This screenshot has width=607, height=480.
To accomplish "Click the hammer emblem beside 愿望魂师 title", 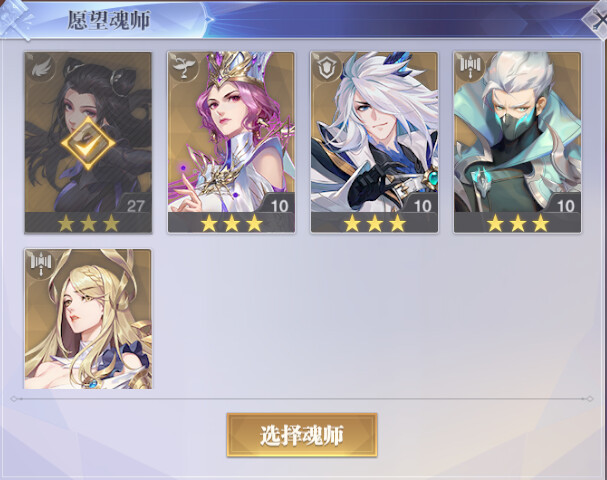I will coord(15,20).
